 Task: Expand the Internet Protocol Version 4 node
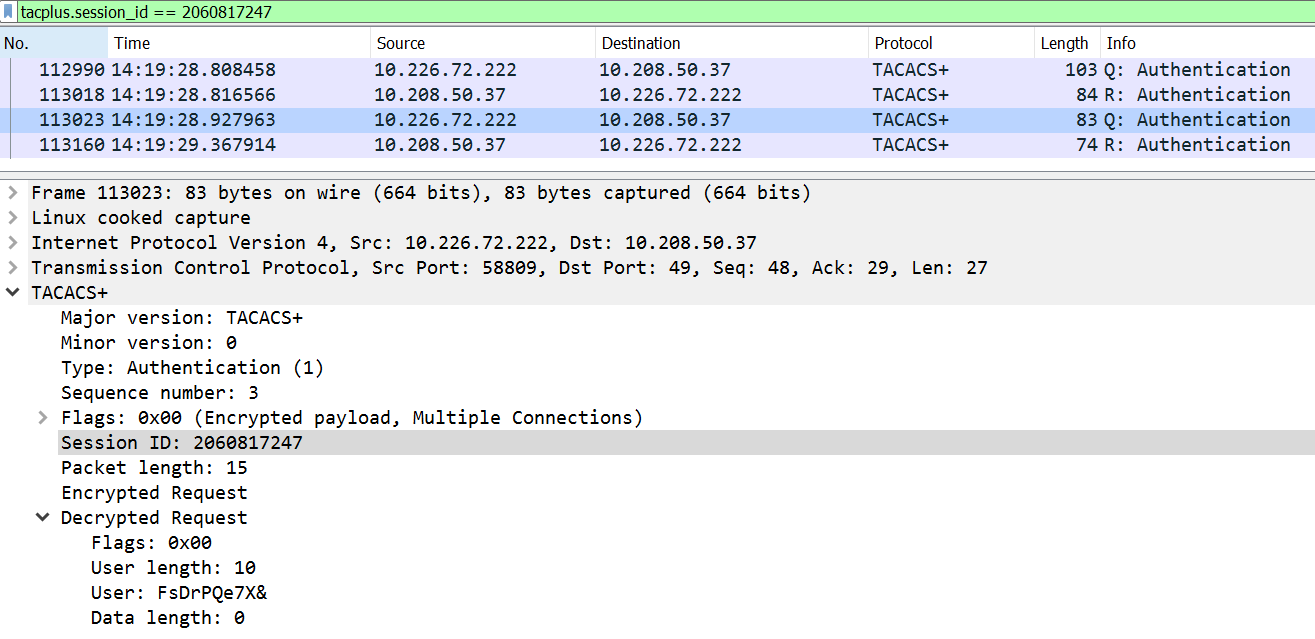pos(13,242)
